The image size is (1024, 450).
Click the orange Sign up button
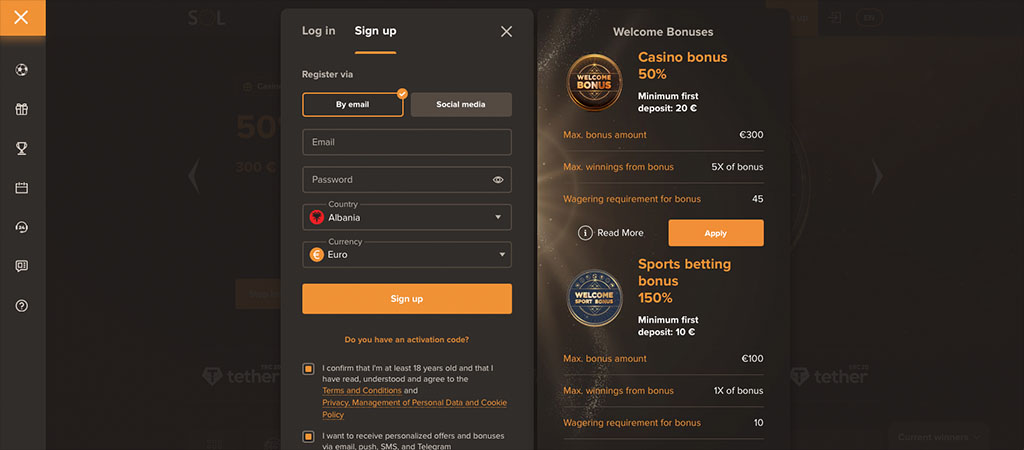(x=407, y=298)
